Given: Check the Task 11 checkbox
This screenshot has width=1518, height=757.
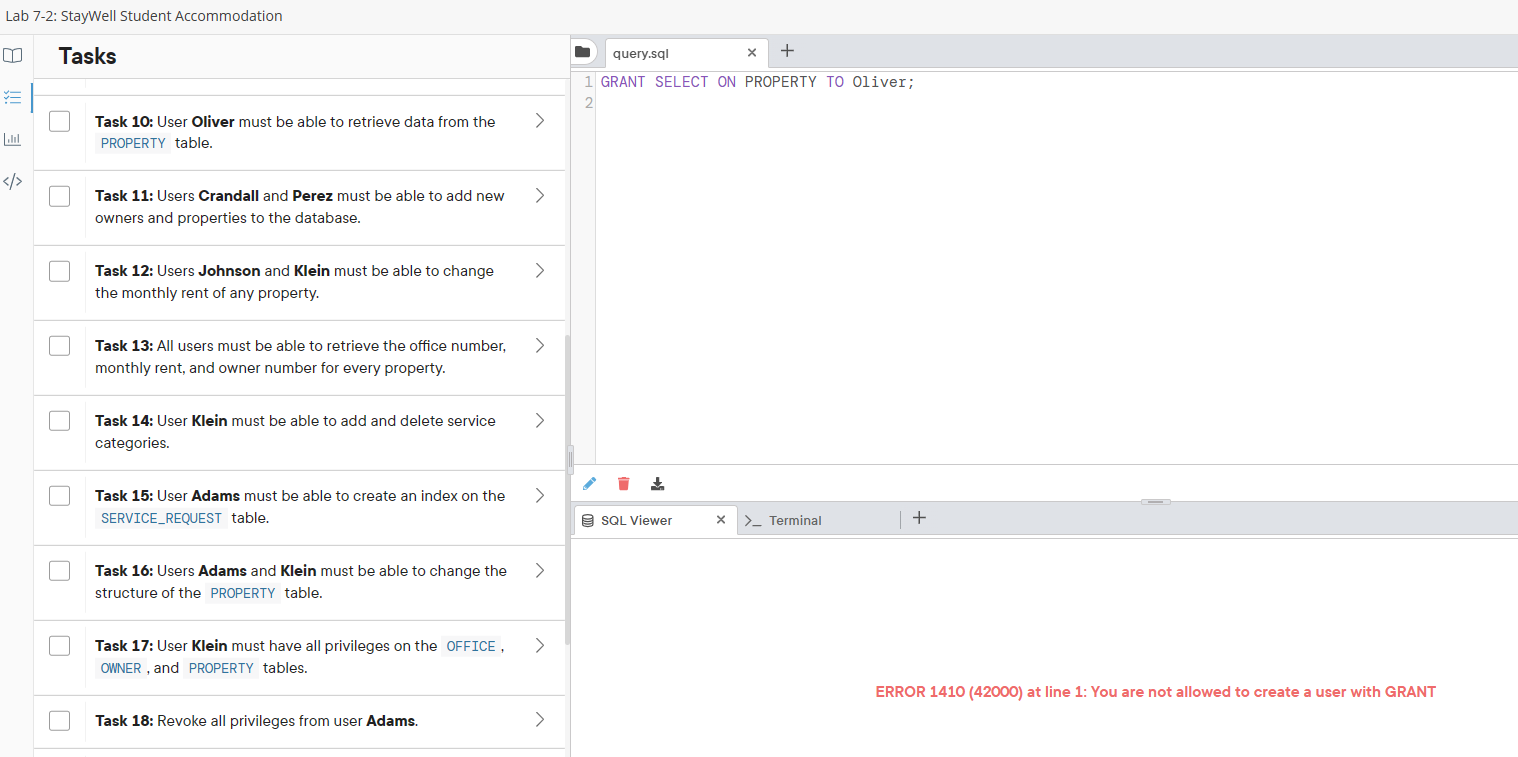Looking at the screenshot, I should (x=60, y=196).
